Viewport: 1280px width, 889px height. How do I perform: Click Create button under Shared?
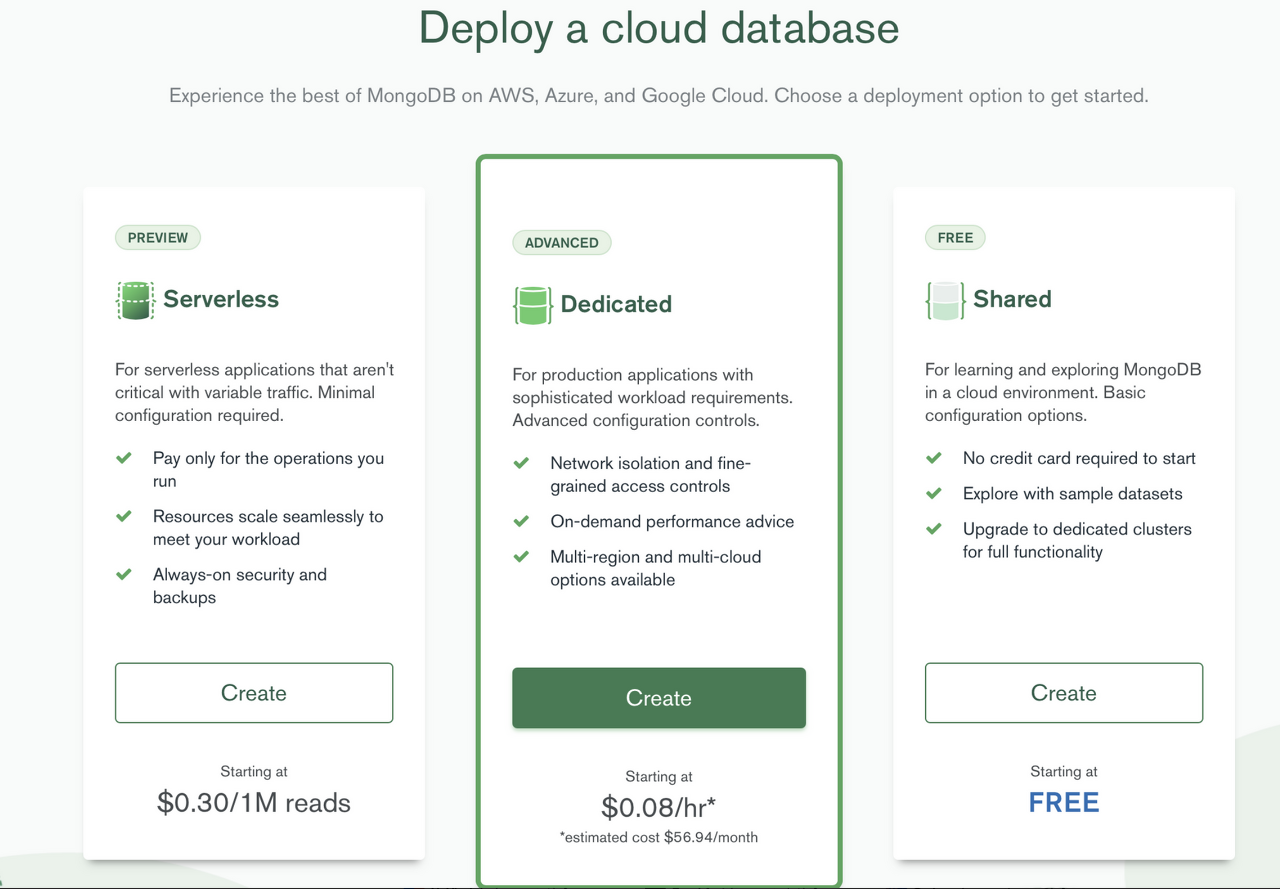click(x=1064, y=693)
